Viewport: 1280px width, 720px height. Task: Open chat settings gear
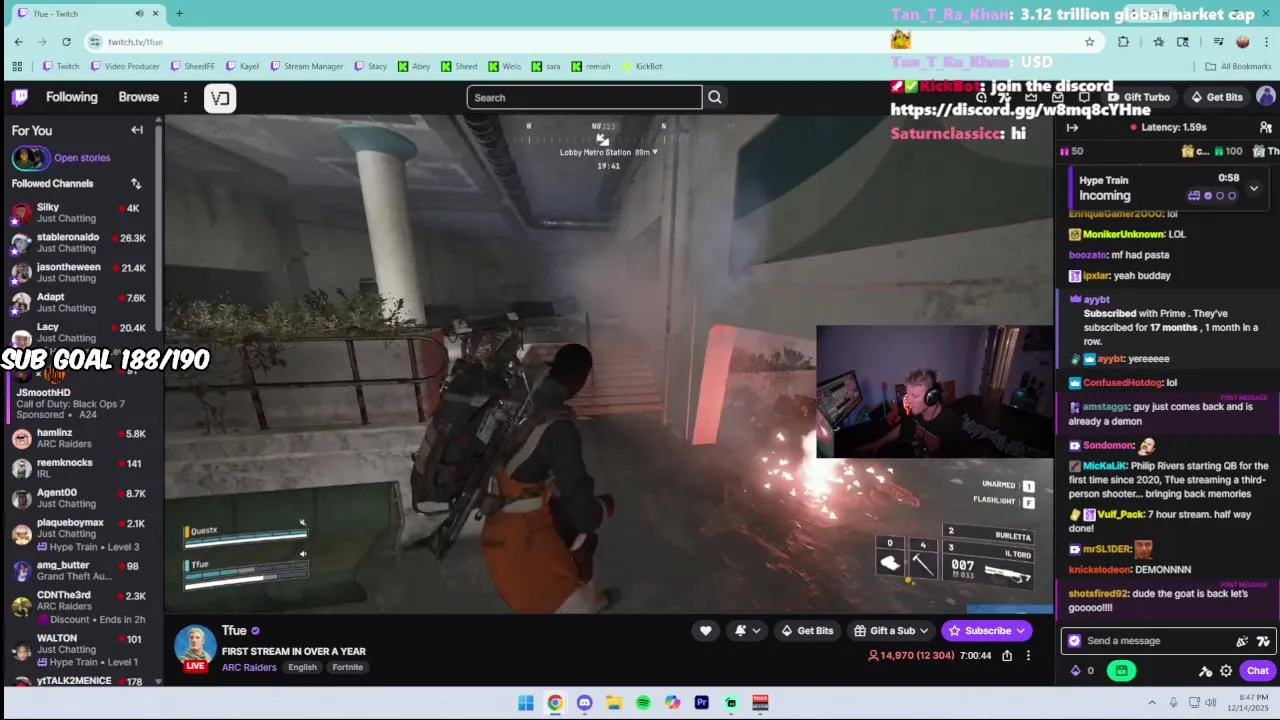click(1226, 671)
